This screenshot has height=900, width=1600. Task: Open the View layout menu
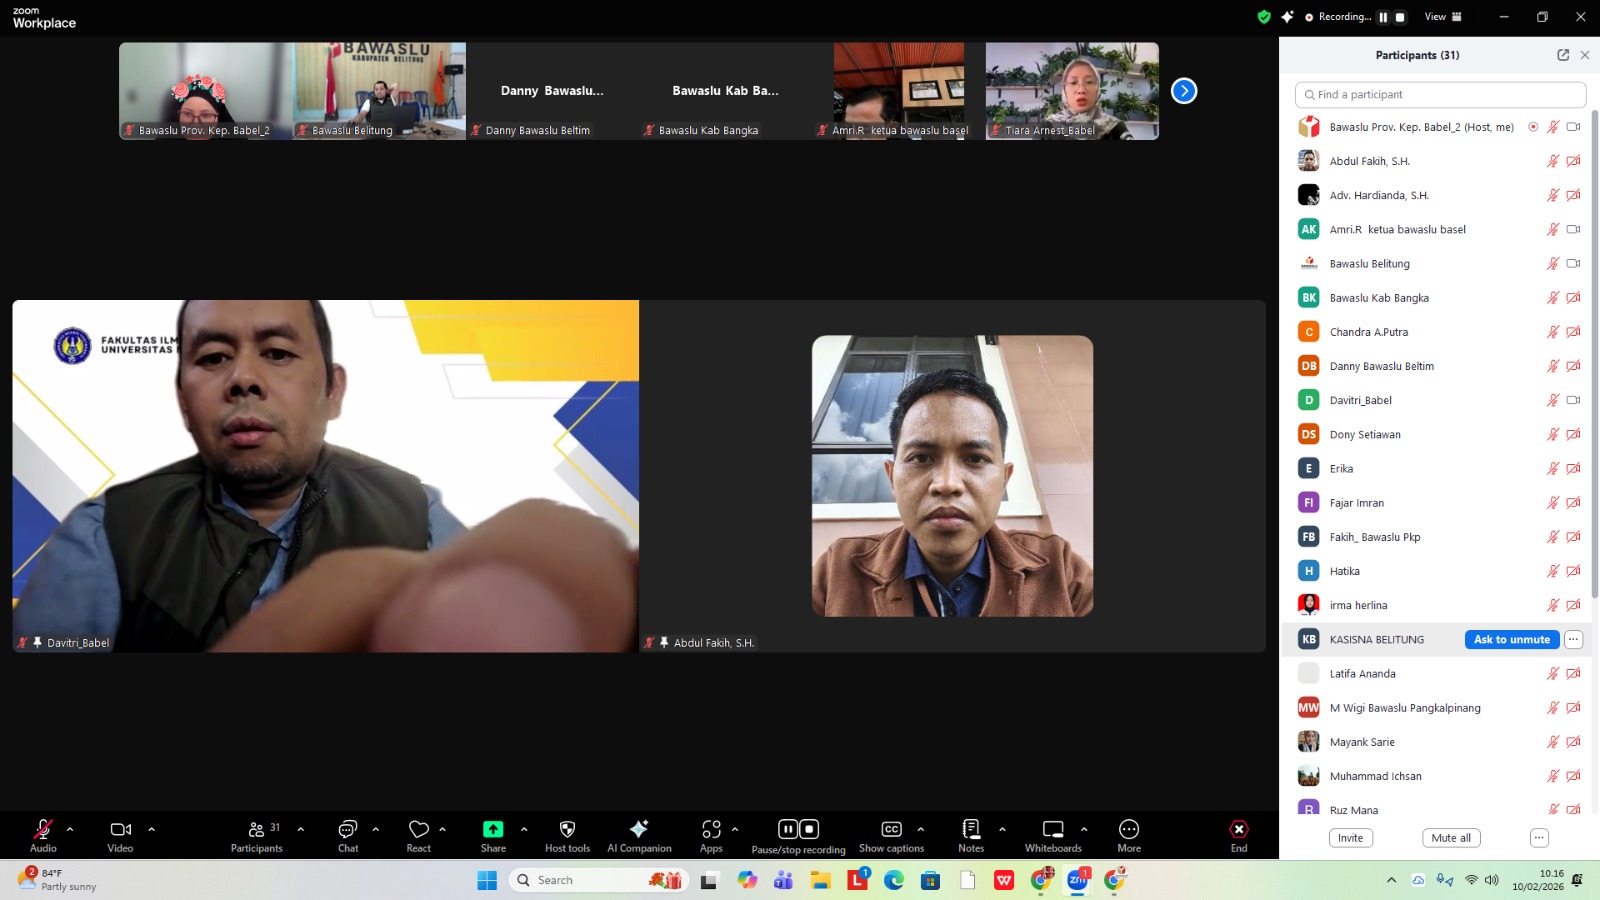click(x=1442, y=17)
